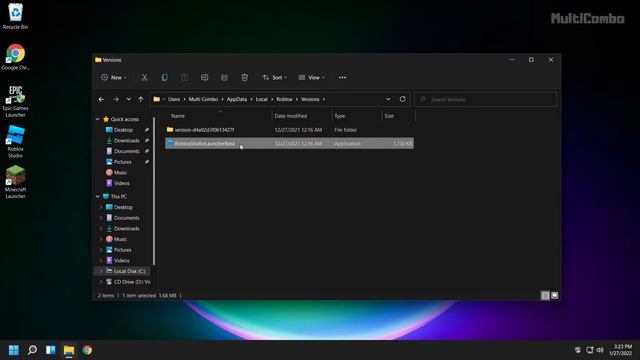Open Google Chrome desktop shortcut

[16, 57]
